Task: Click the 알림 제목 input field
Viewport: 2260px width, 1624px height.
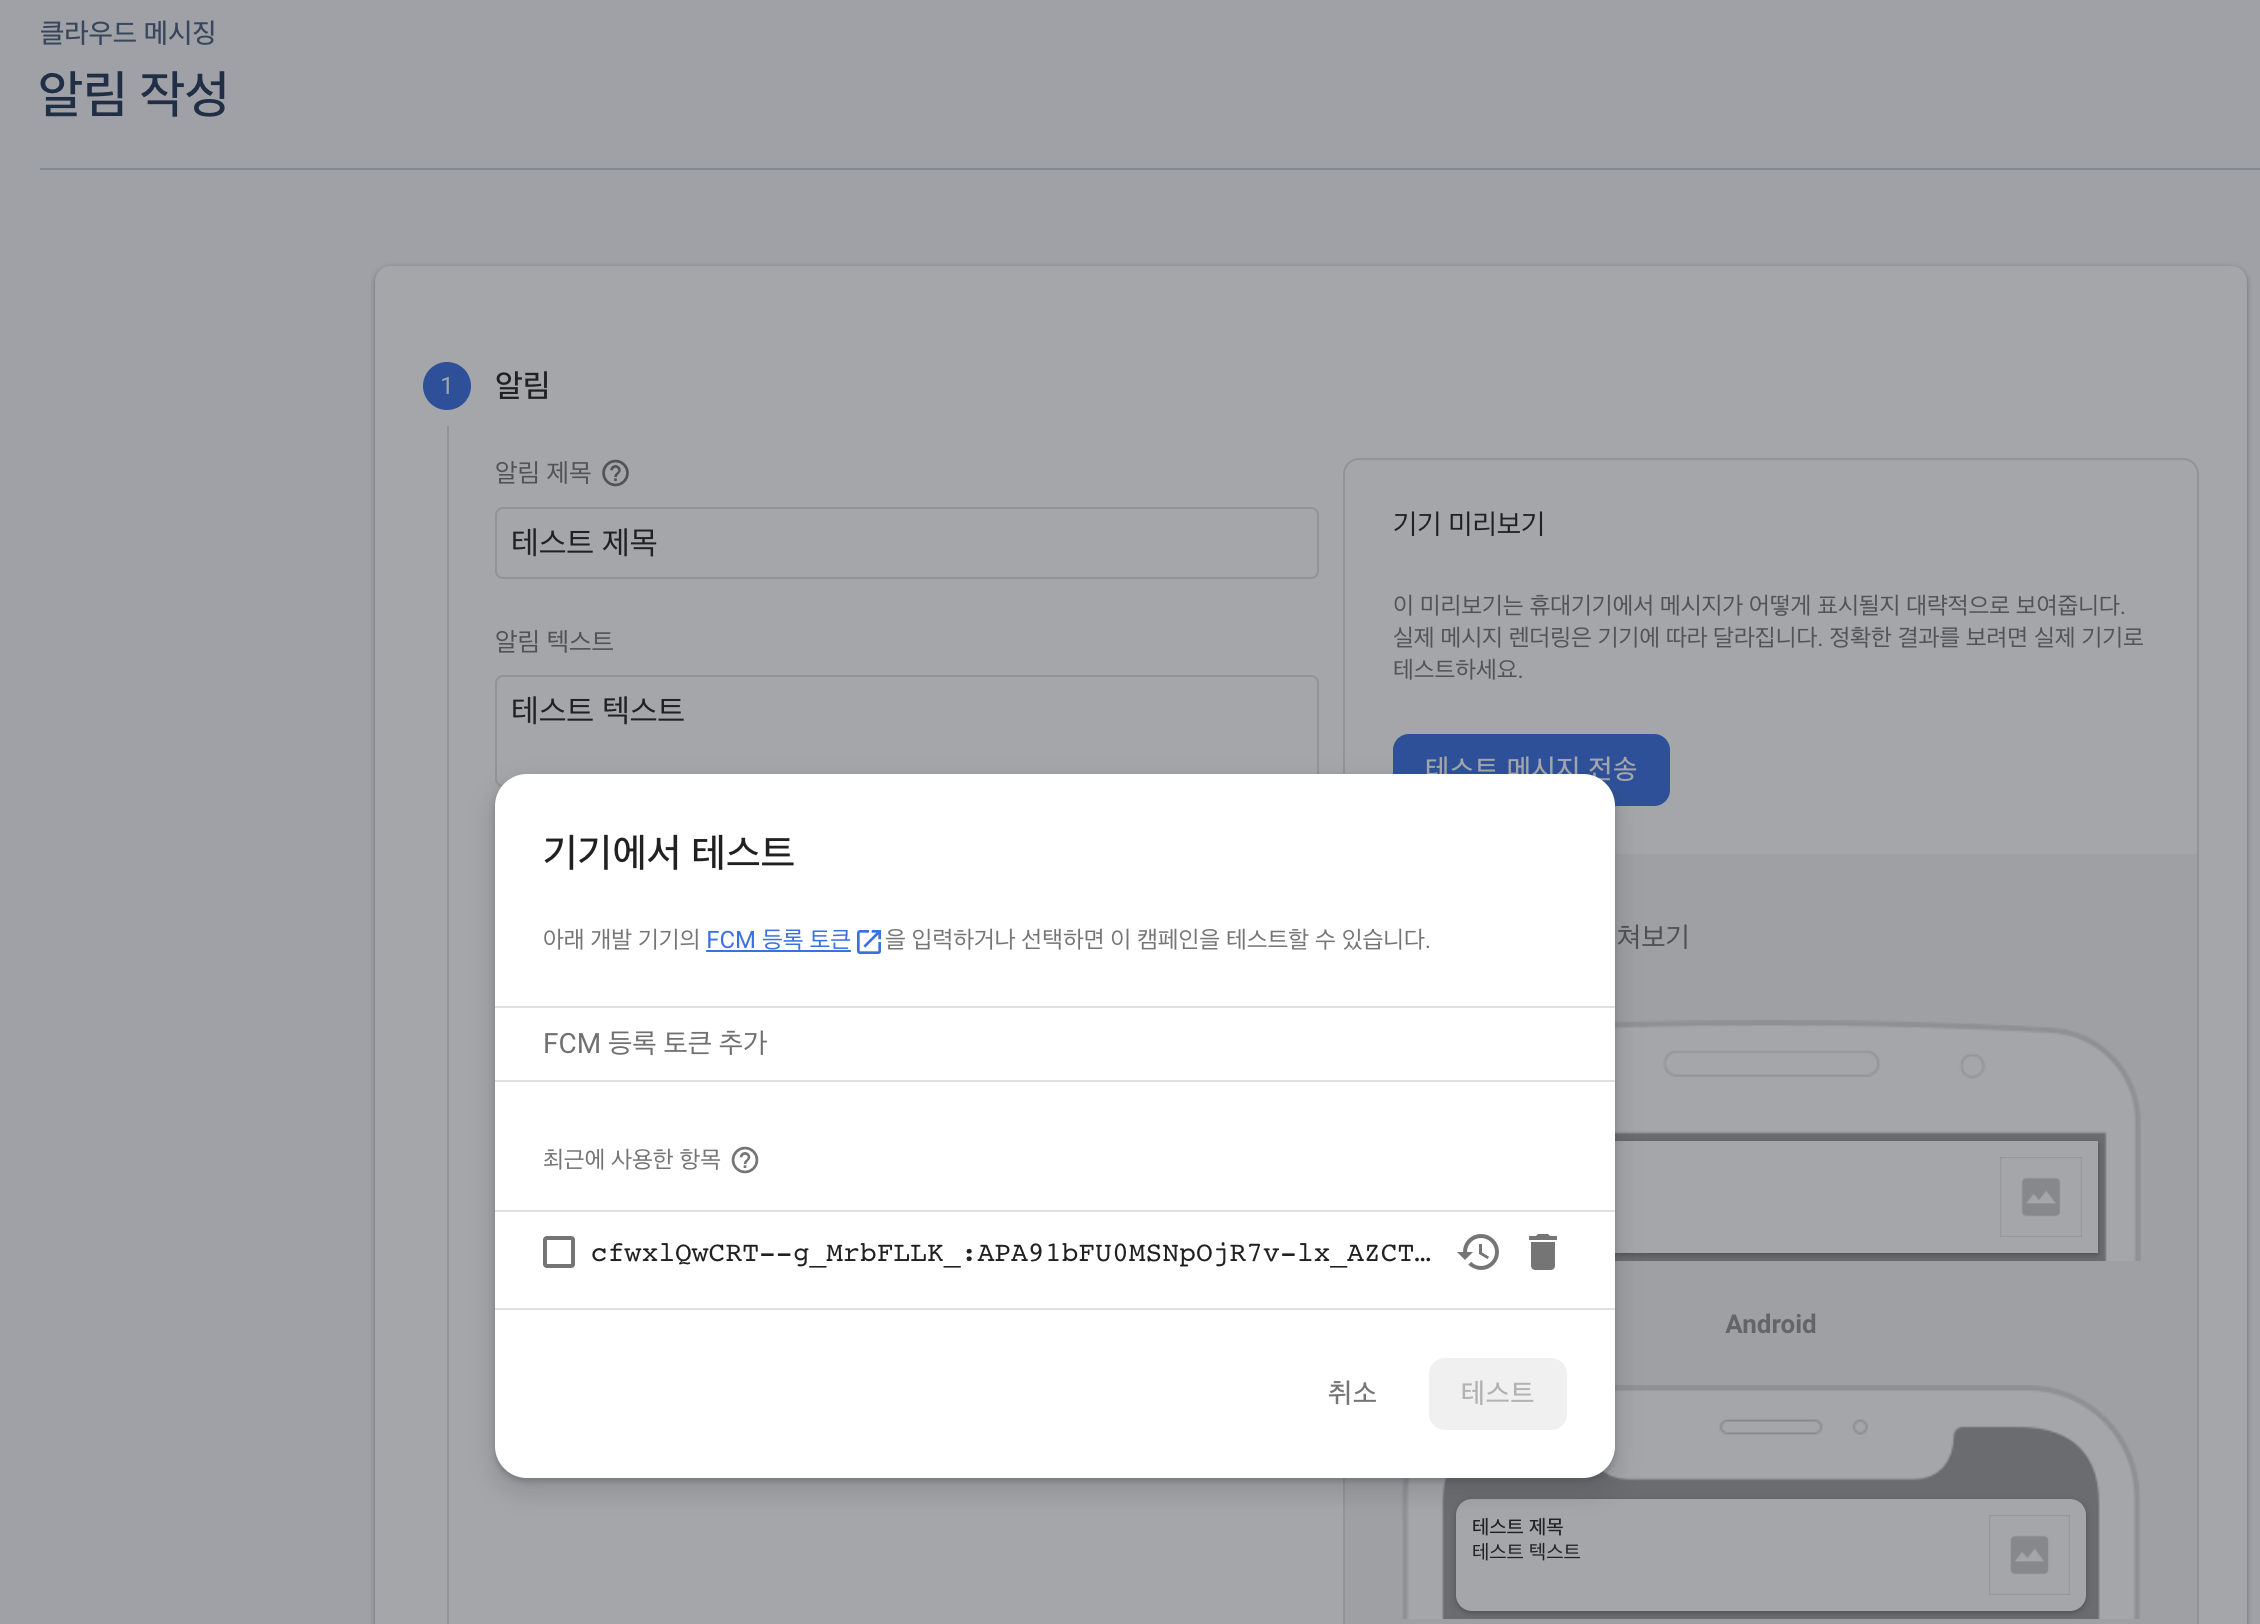Action: tap(906, 543)
